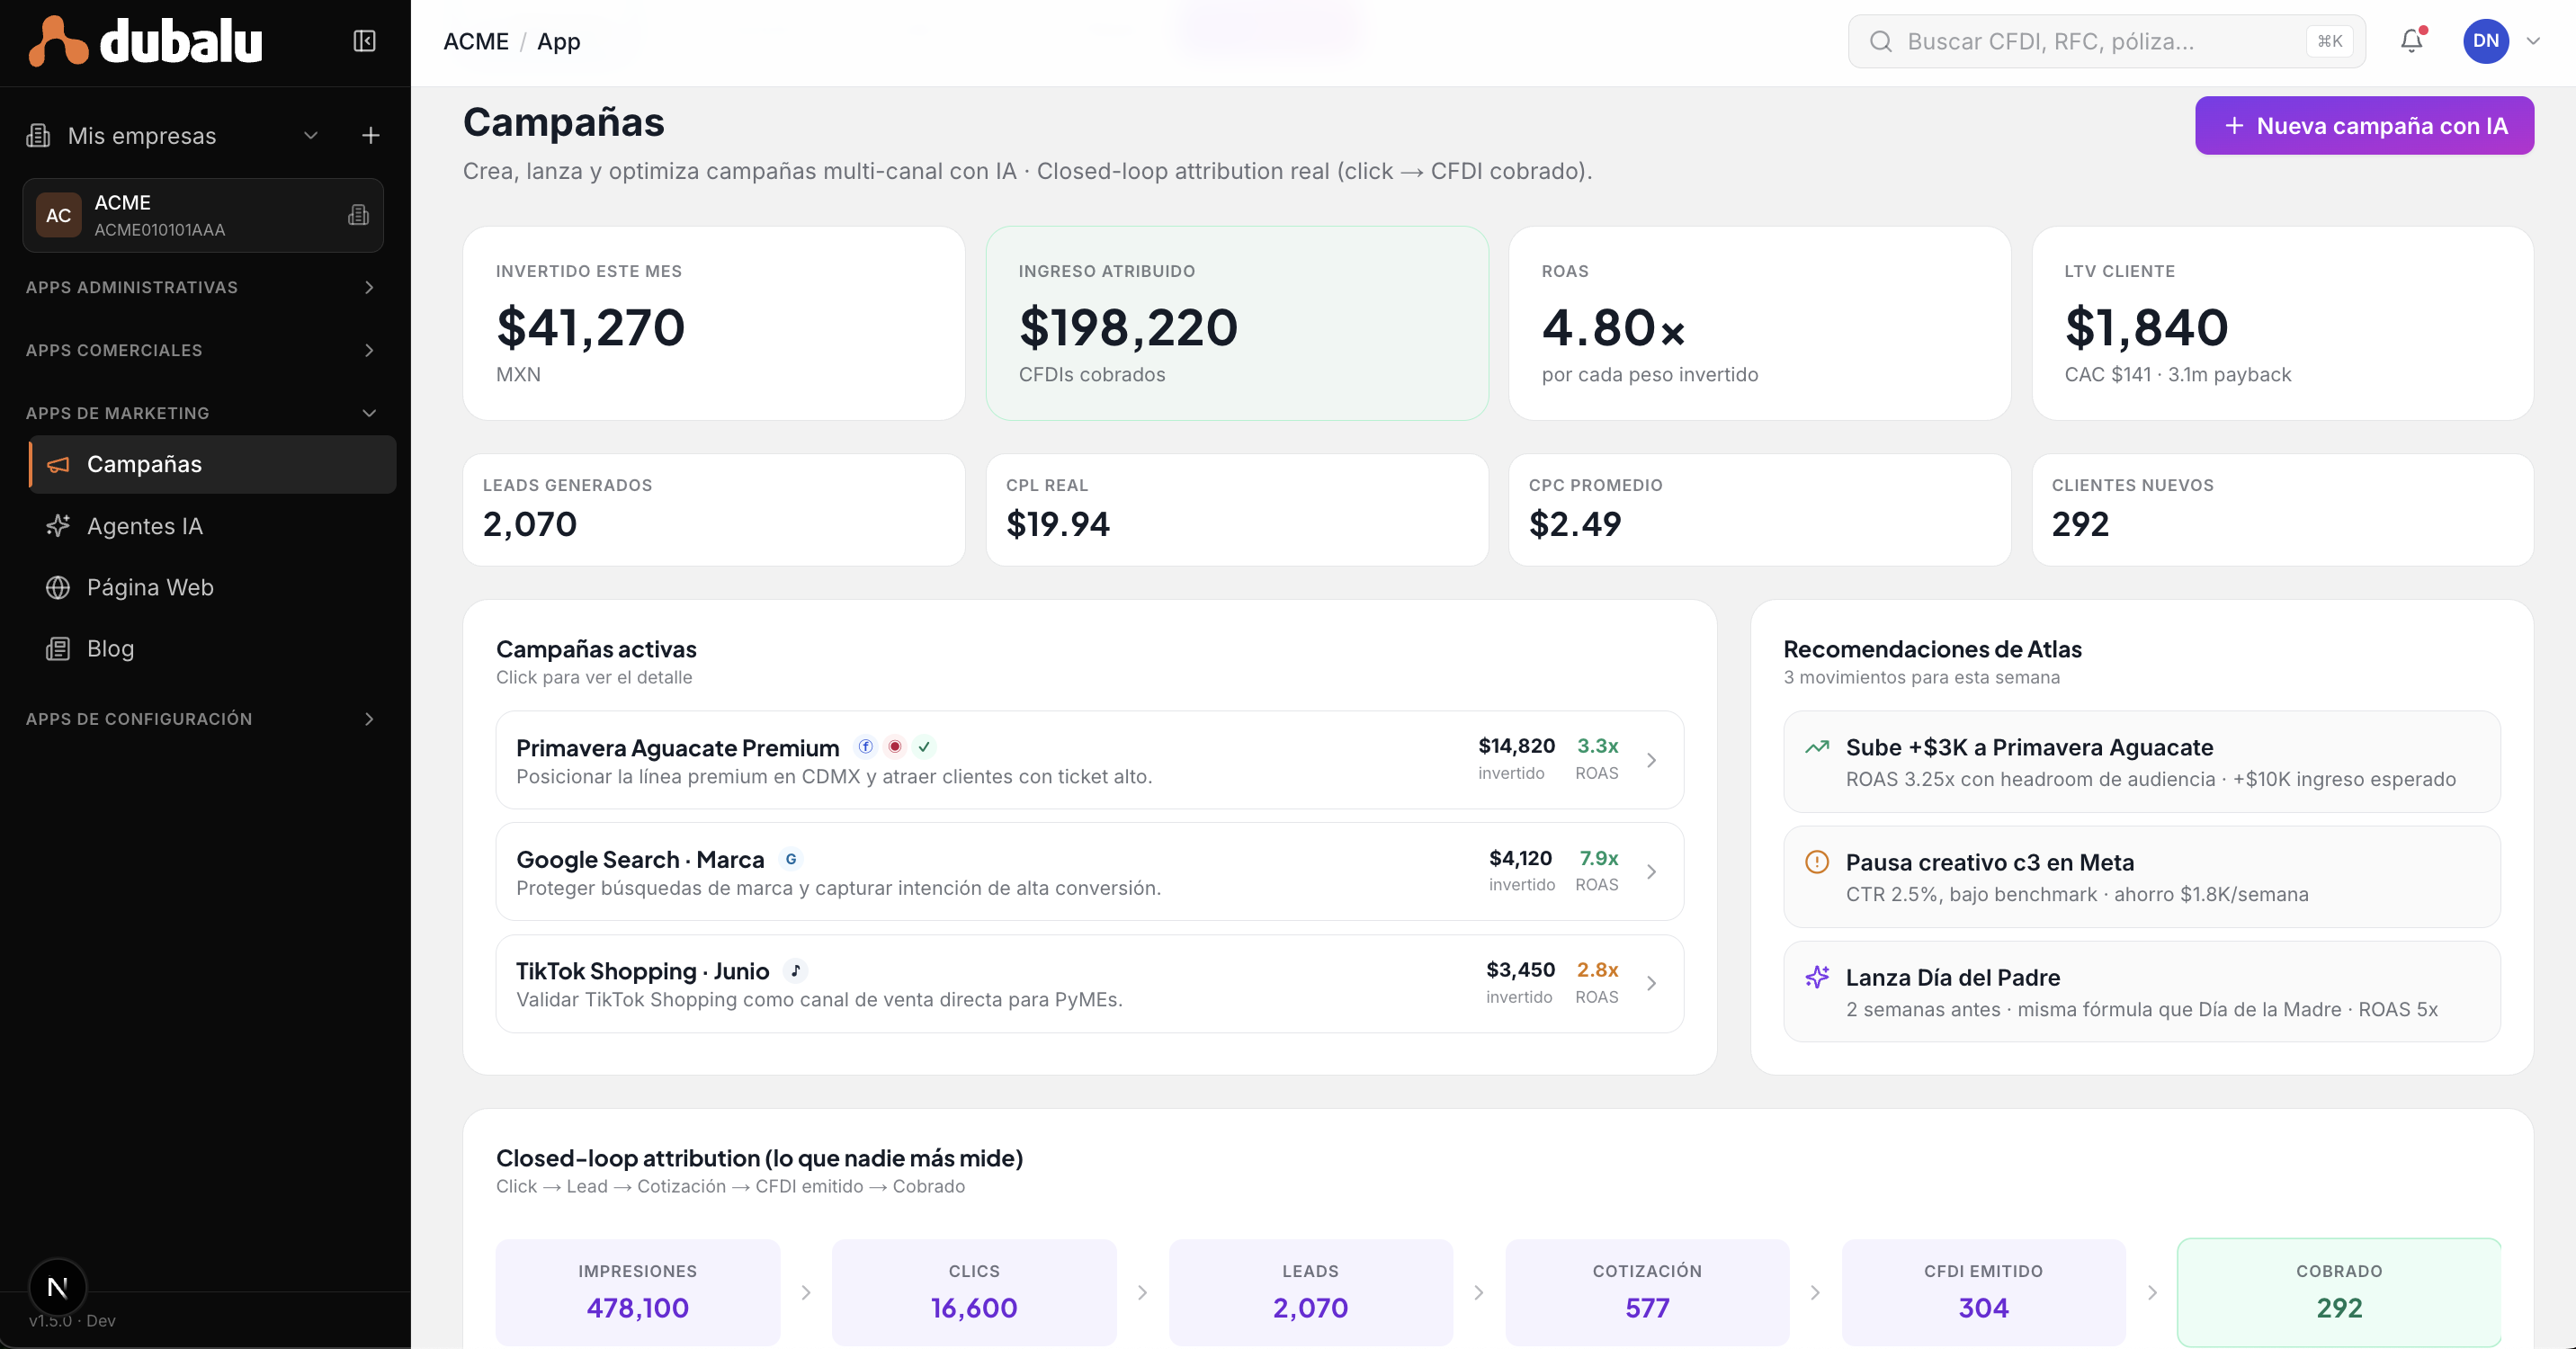
Task: Open TikTok Shopping · Junio detail chevron
Action: (x=1651, y=984)
